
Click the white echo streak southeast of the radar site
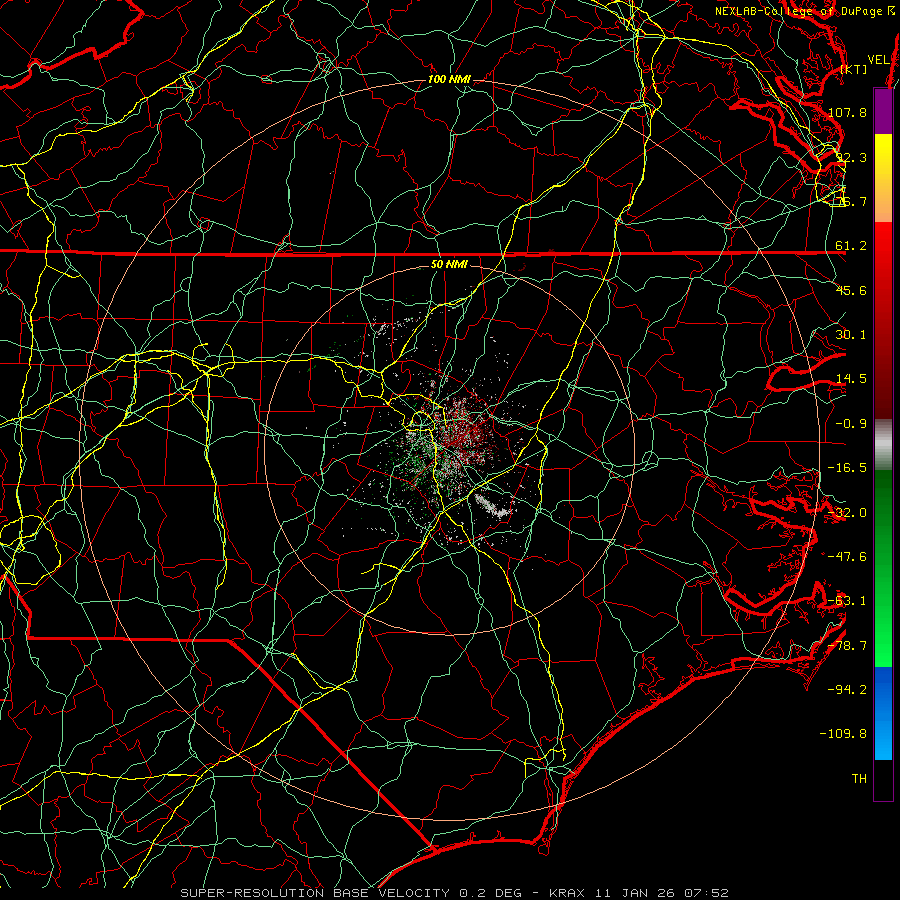492,506
